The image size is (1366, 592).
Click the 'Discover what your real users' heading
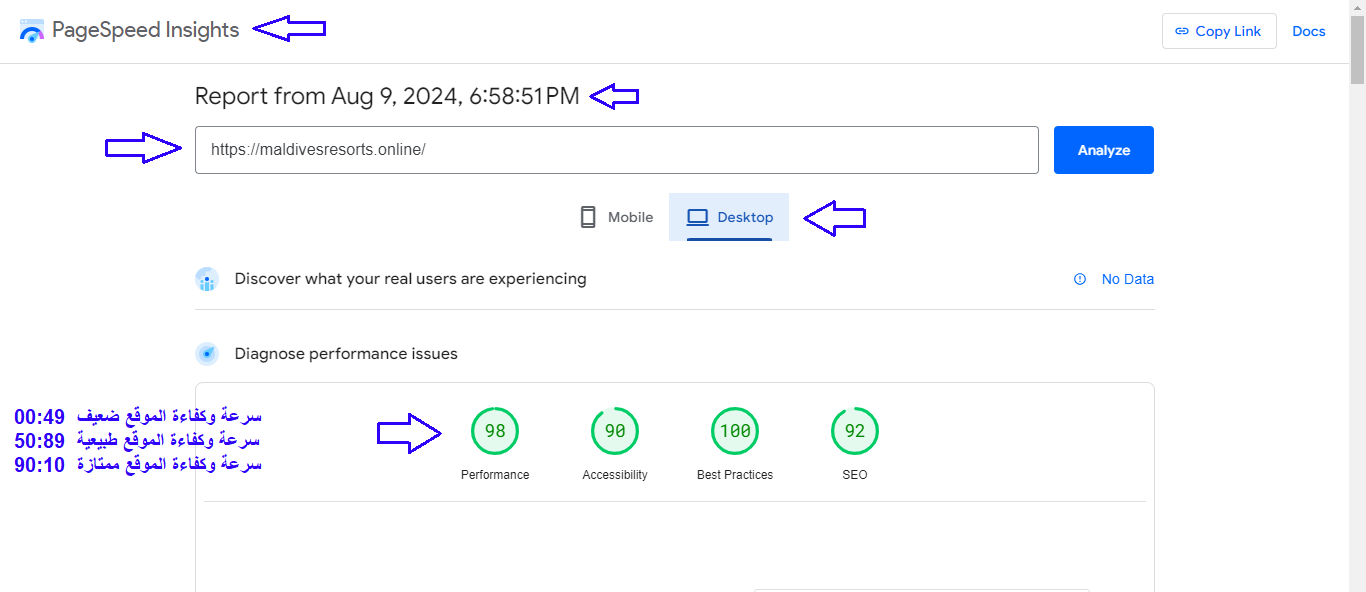point(410,279)
